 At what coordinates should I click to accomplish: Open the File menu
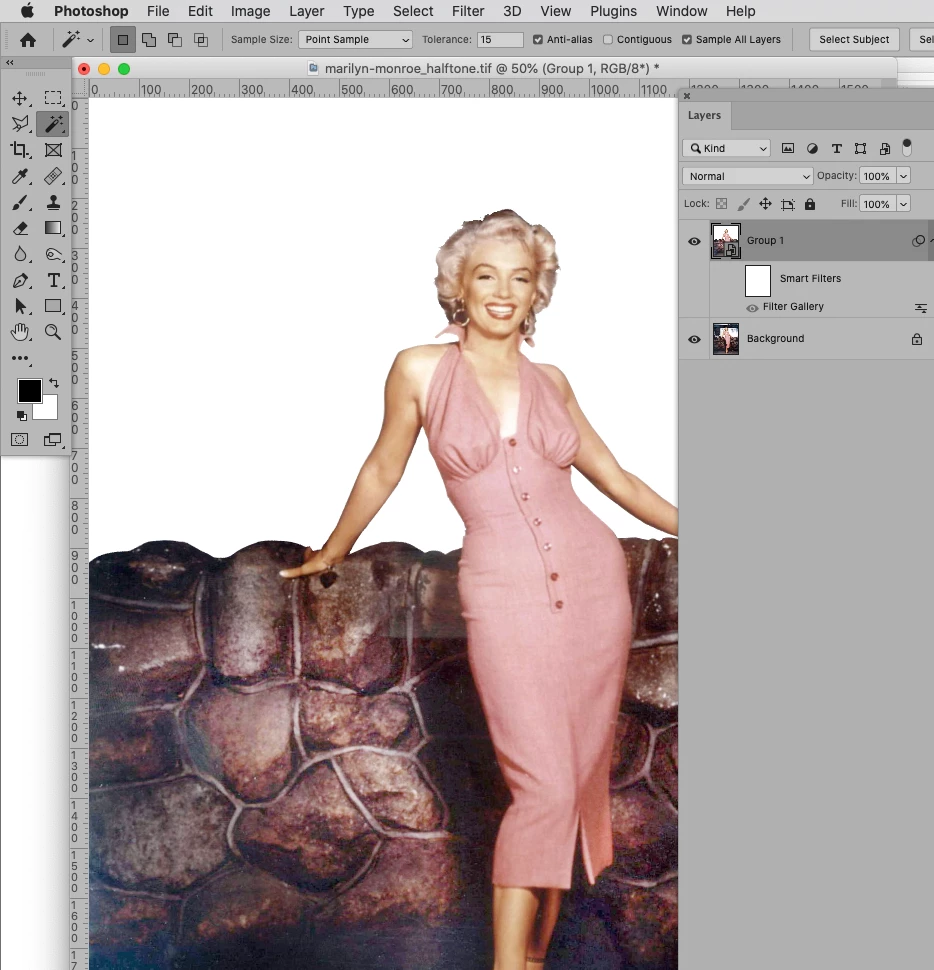click(158, 11)
